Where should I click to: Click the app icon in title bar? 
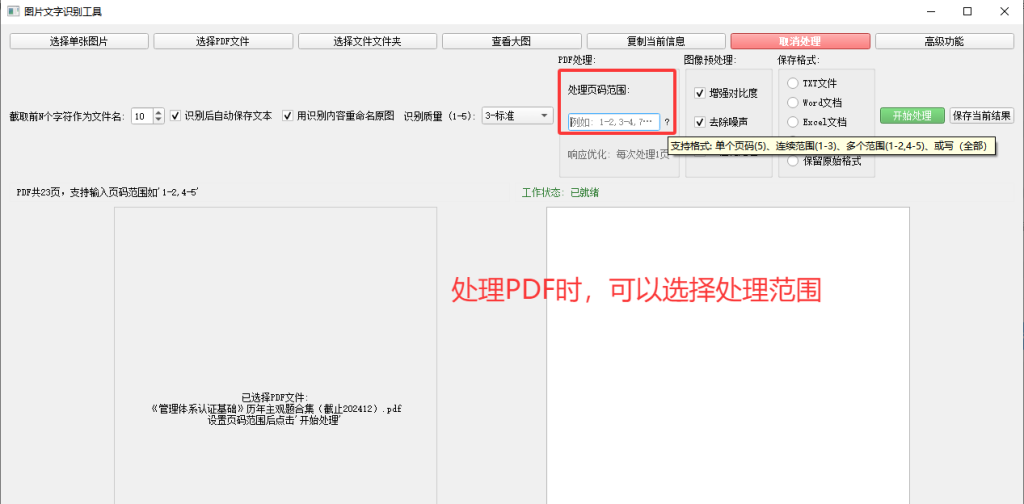(12, 11)
